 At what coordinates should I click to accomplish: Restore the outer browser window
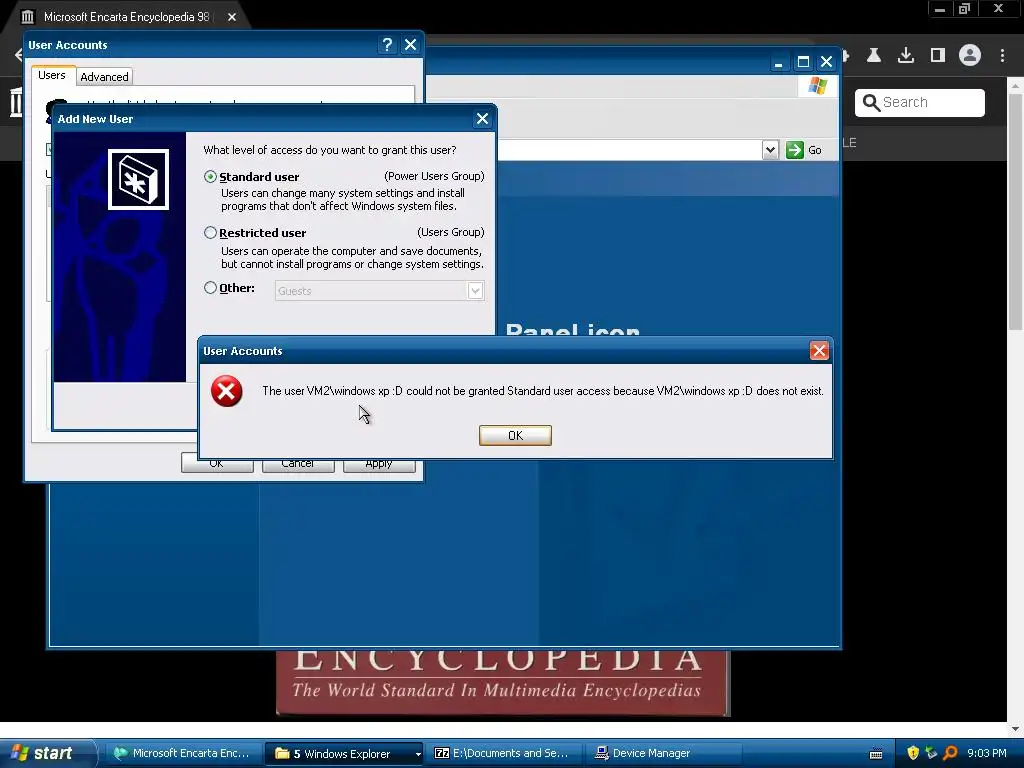click(965, 9)
